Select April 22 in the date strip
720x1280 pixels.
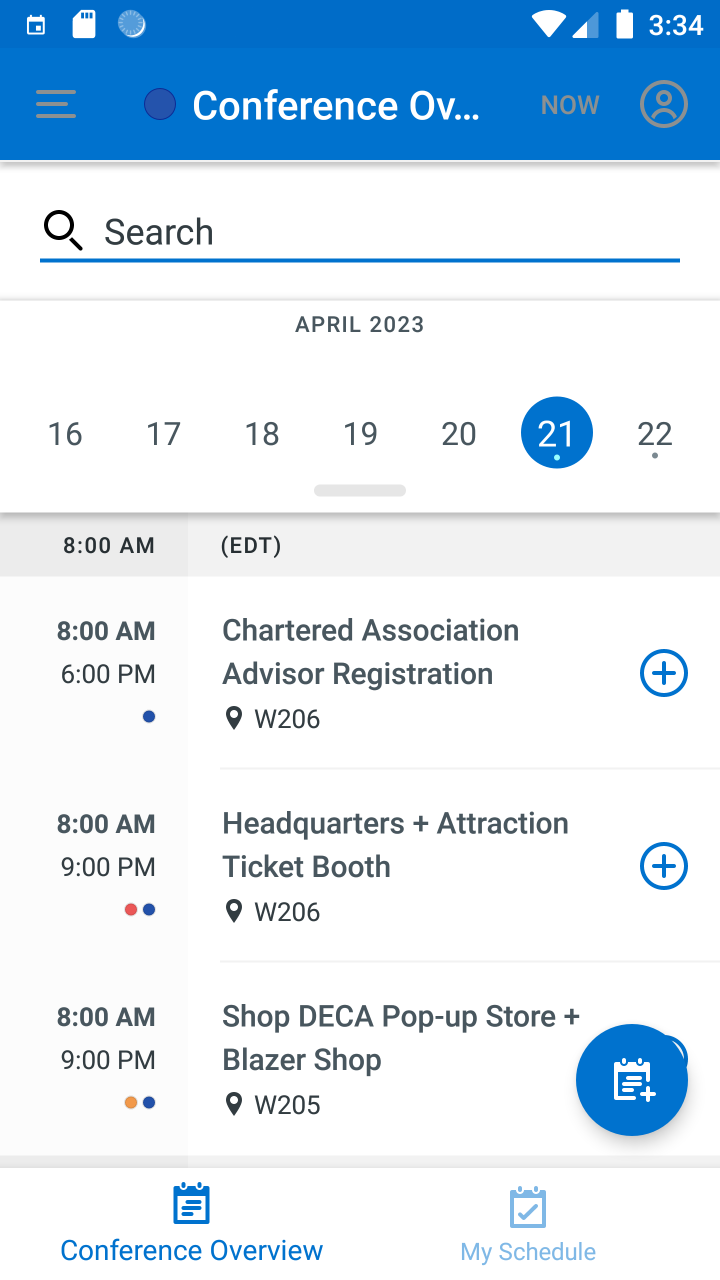tap(655, 434)
